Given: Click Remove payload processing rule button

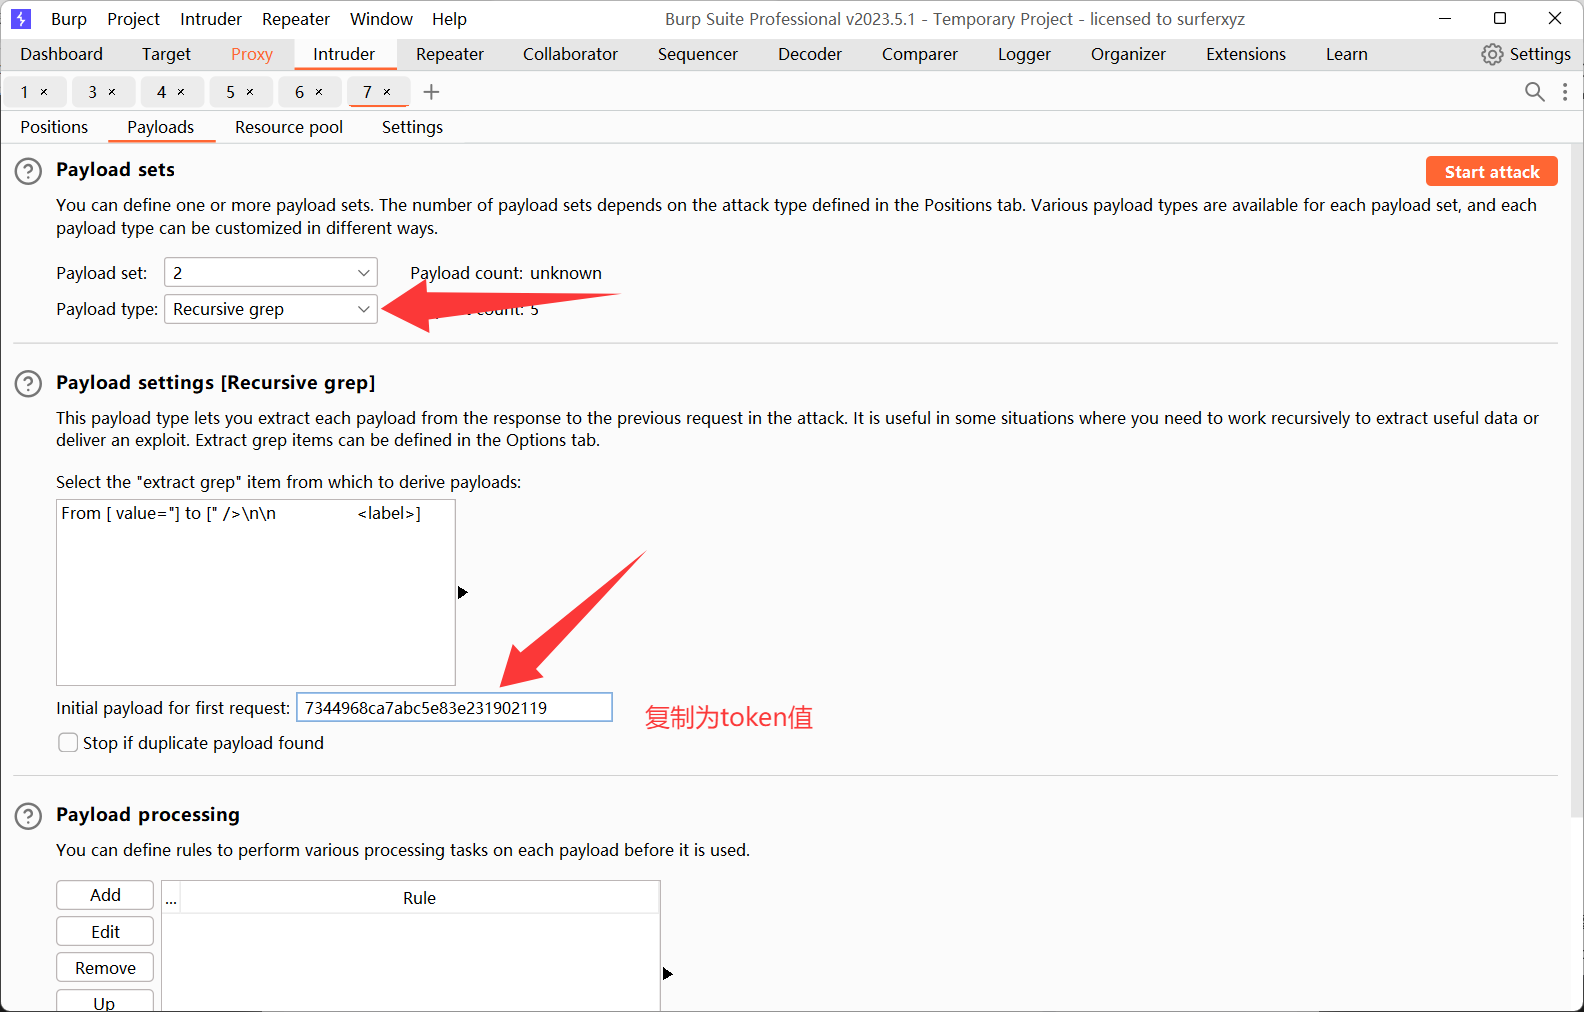Looking at the screenshot, I should (105, 968).
